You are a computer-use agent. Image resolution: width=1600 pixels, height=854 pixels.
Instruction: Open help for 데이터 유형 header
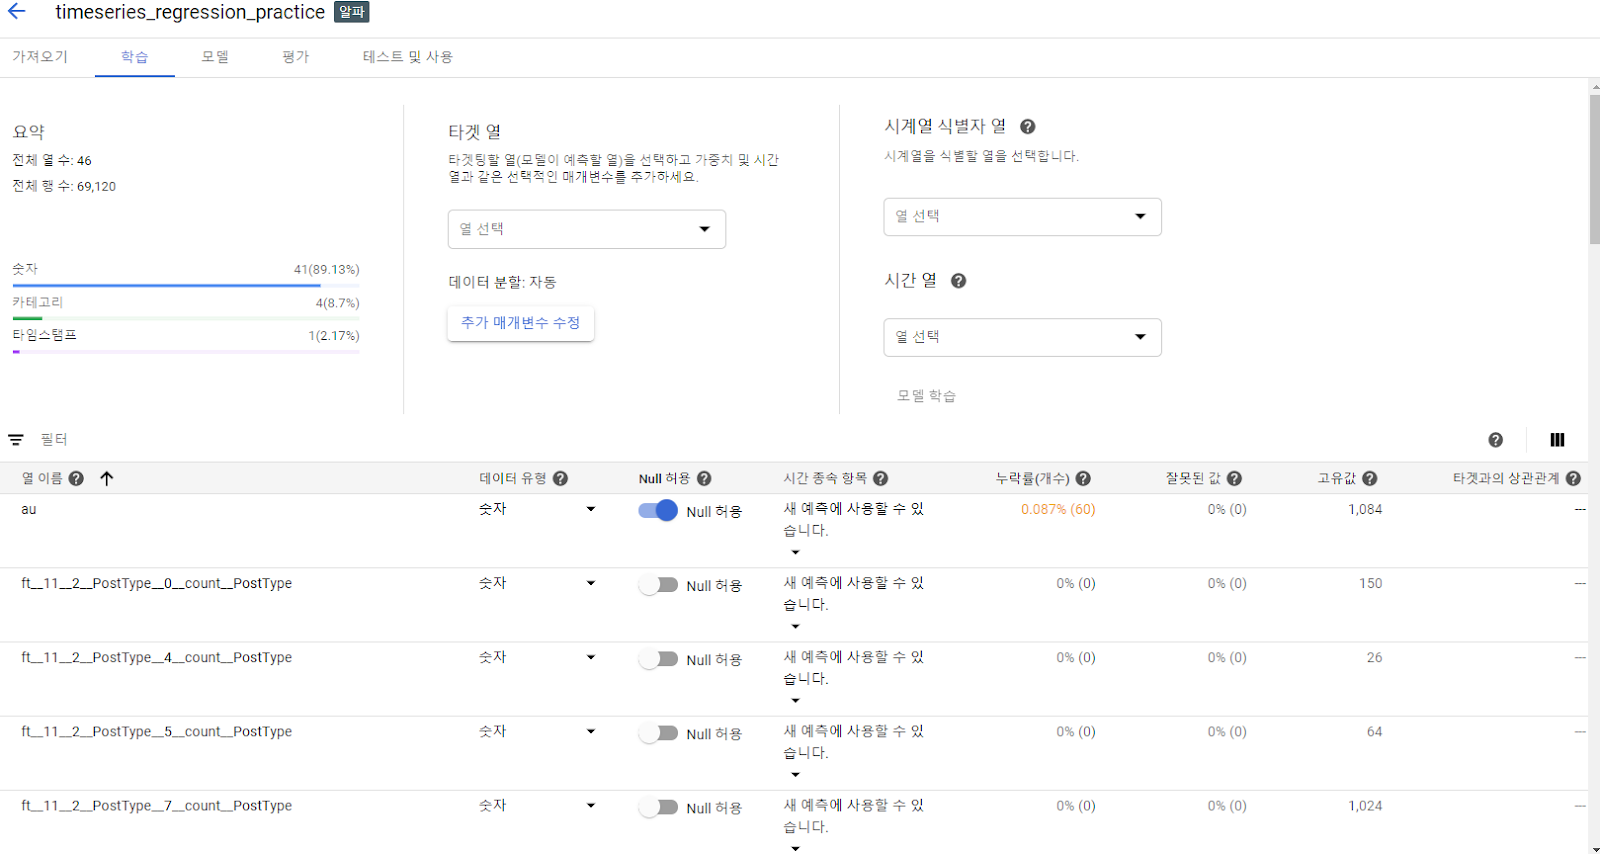click(x=560, y=479)
